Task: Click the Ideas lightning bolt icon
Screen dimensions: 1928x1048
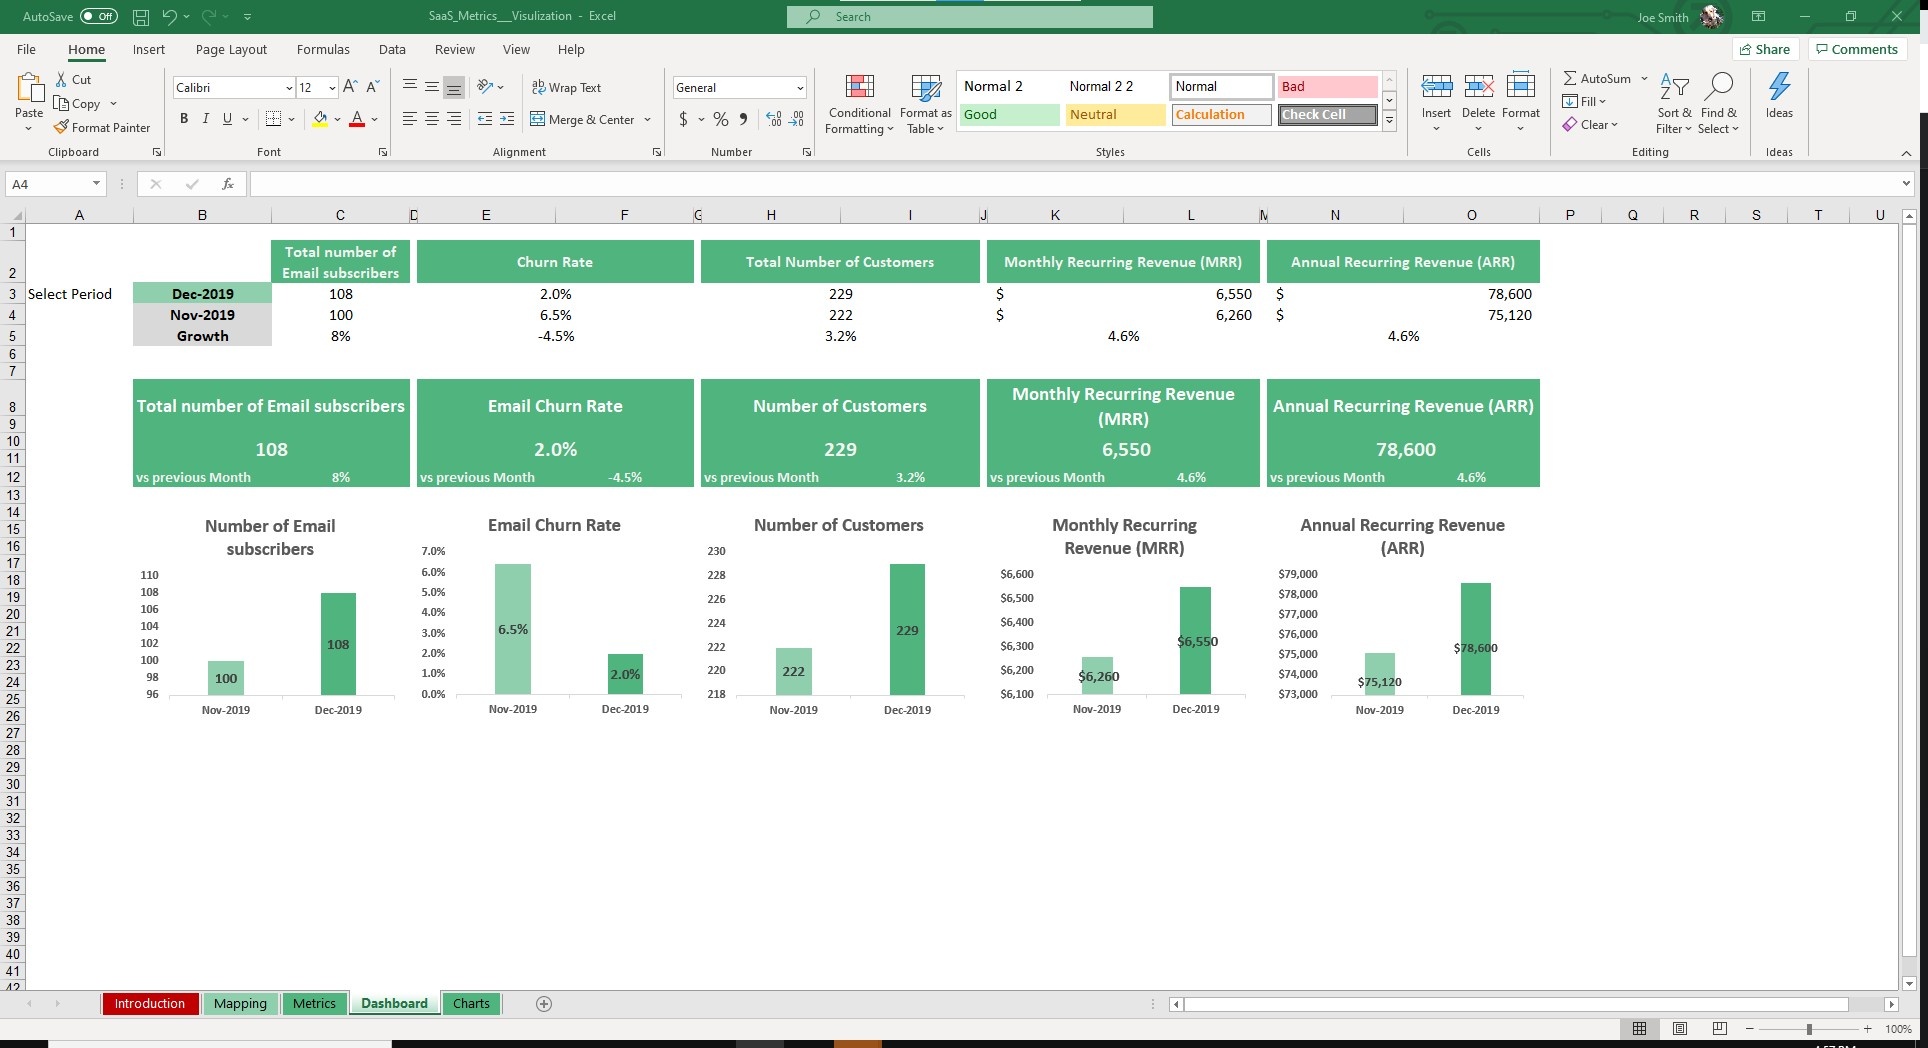Action: [1779, 88]
